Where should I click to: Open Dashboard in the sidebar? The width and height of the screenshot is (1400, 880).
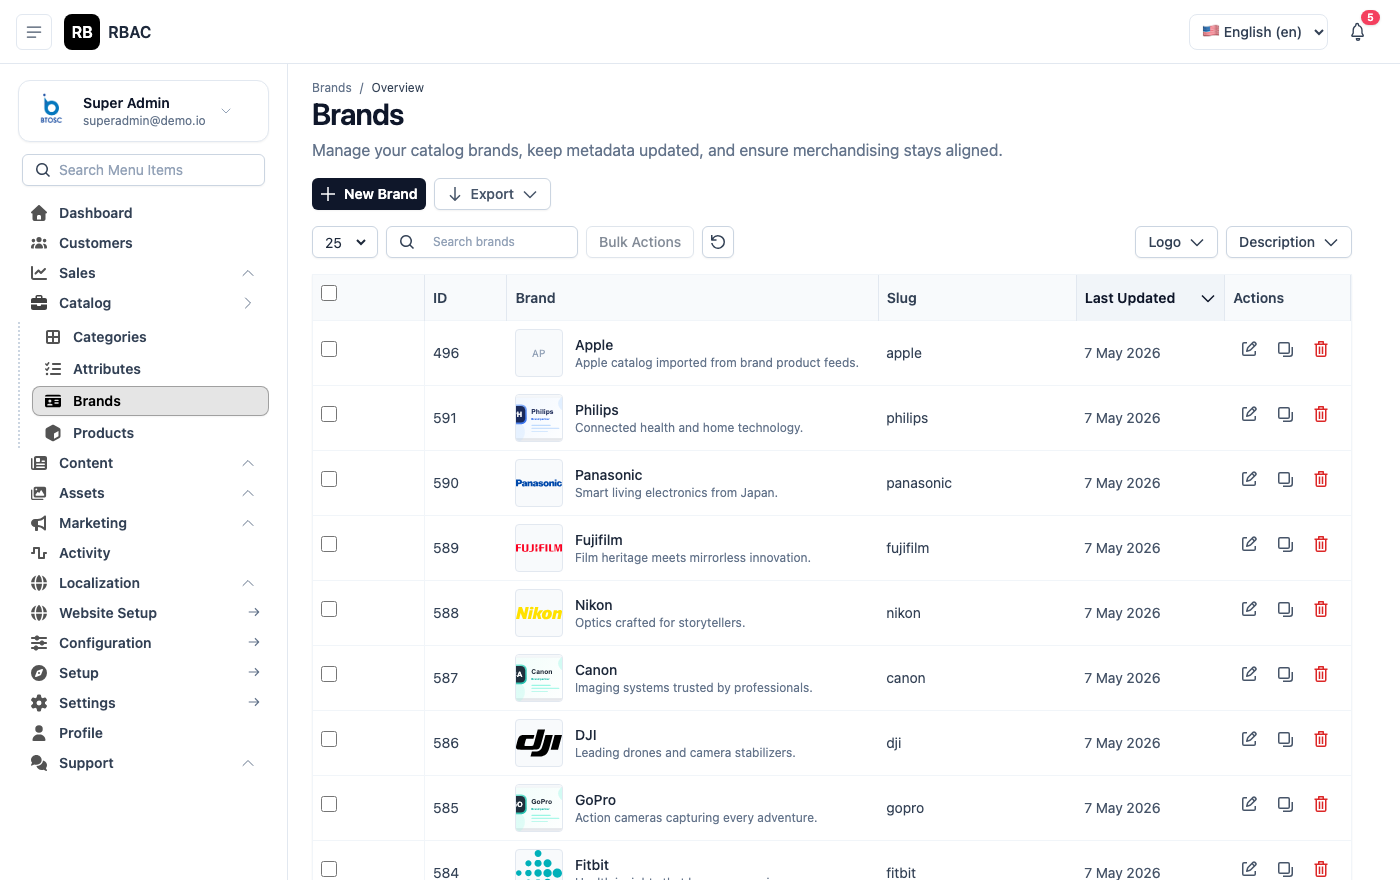[95, 213]
